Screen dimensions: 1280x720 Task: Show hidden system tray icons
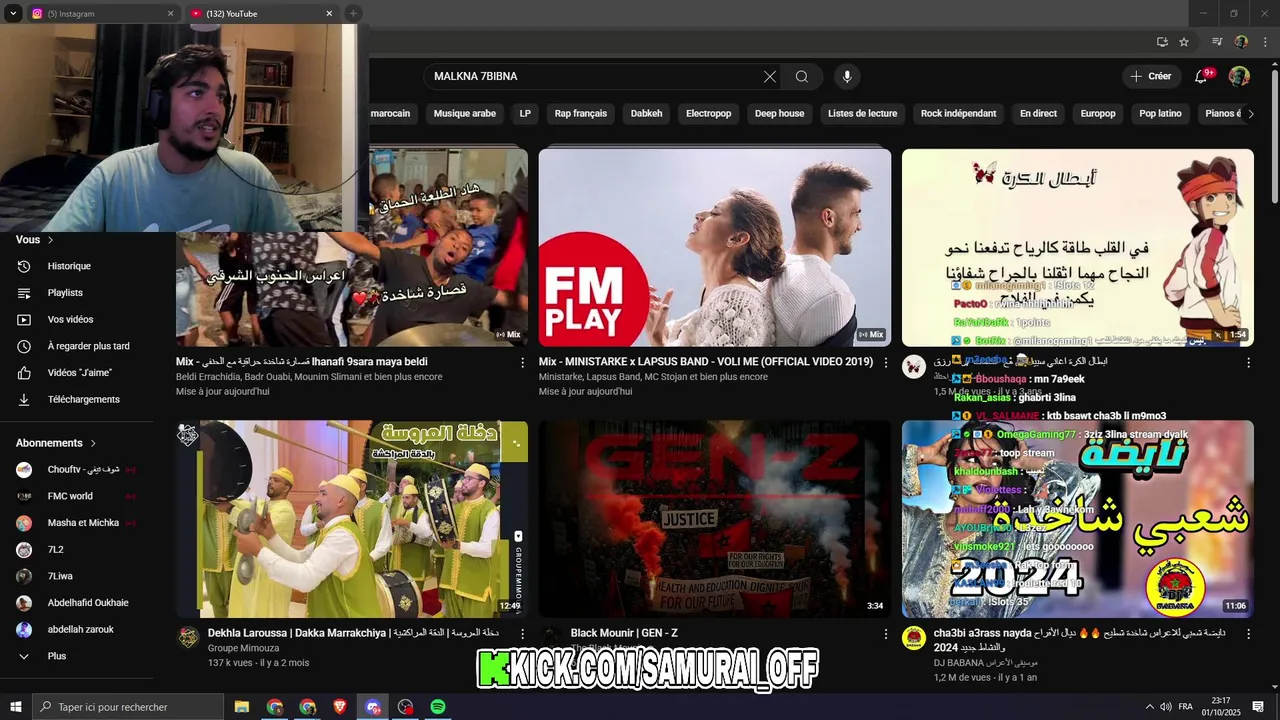coord(1149,707)
